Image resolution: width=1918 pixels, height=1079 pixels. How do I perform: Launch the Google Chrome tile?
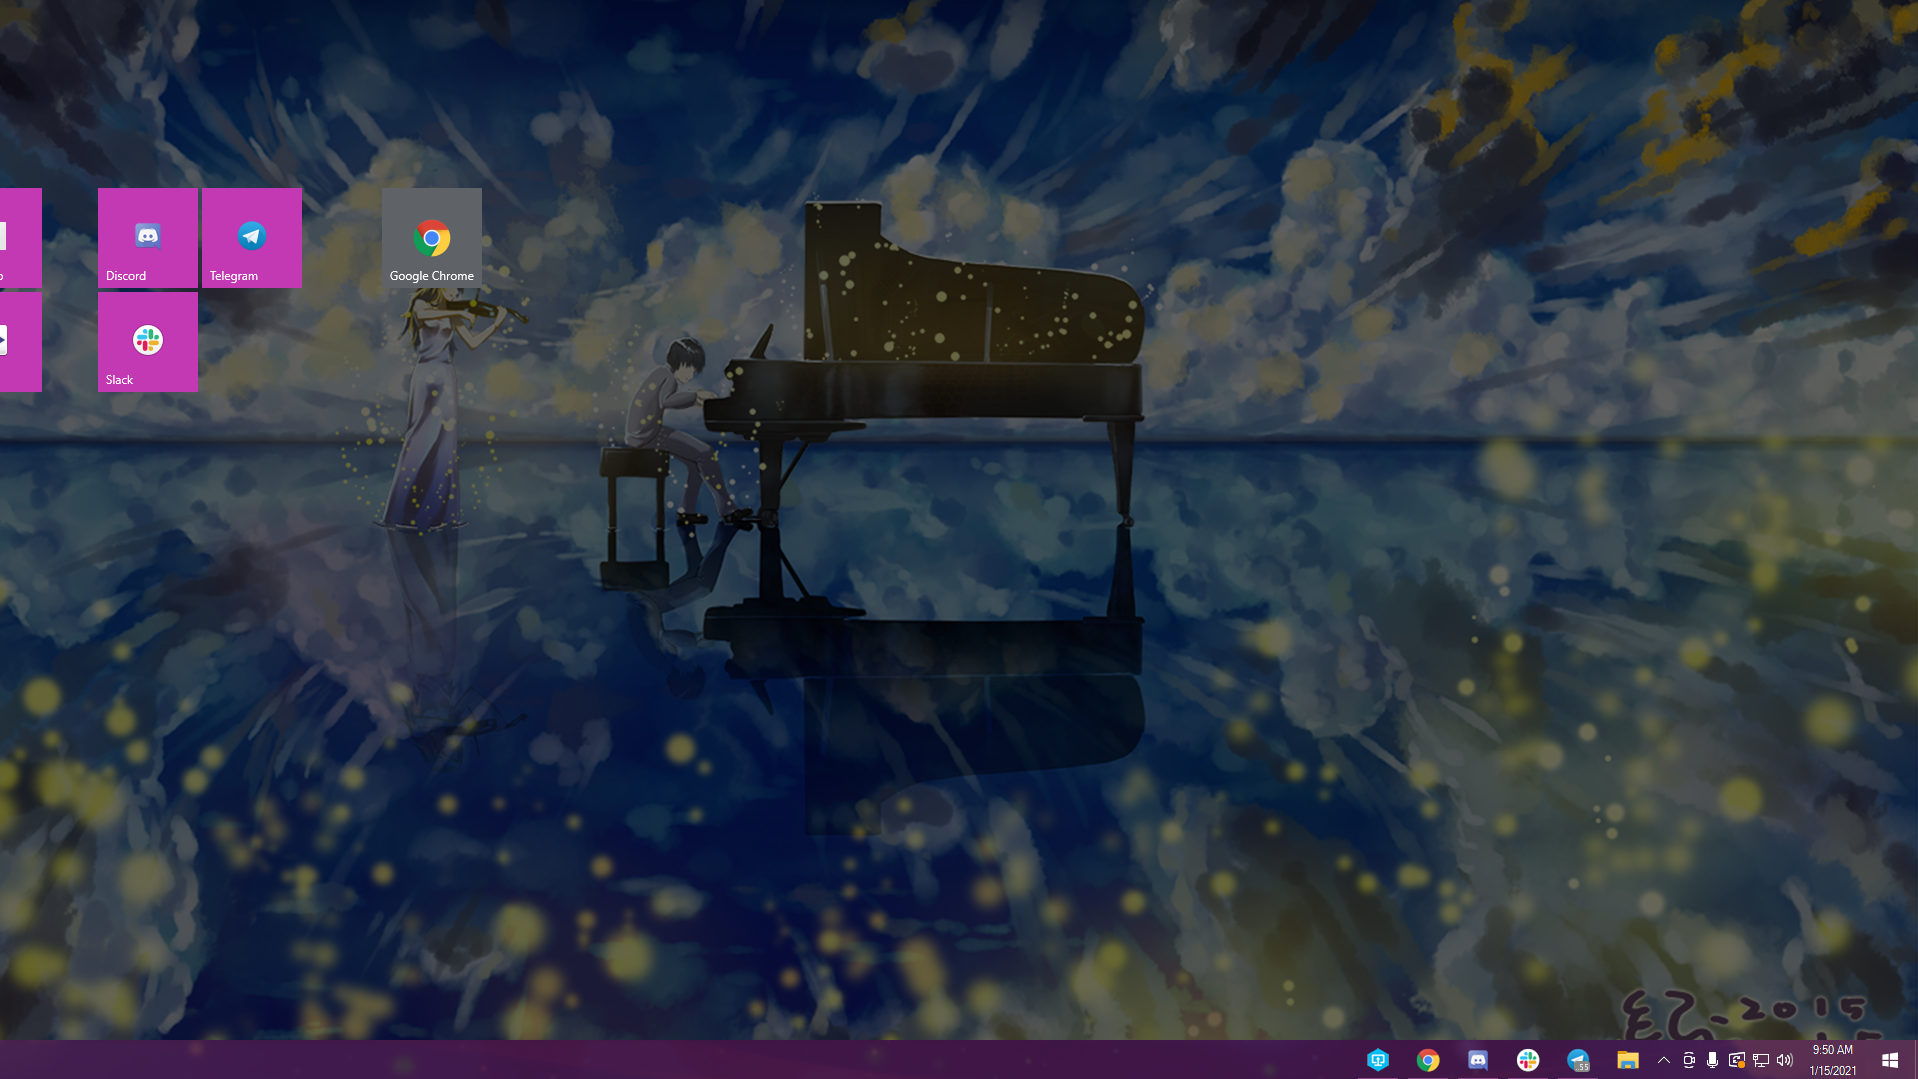(x=431, y=238)
